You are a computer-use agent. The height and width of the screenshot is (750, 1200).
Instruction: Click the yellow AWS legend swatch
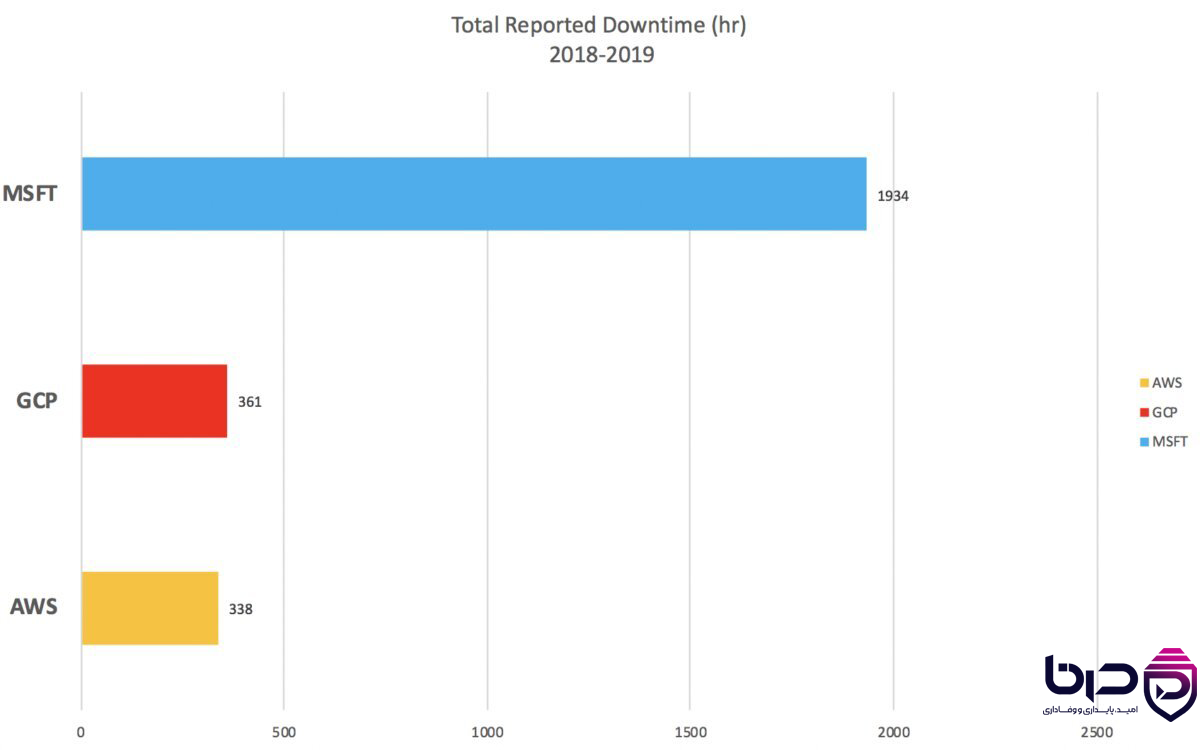1144,382
